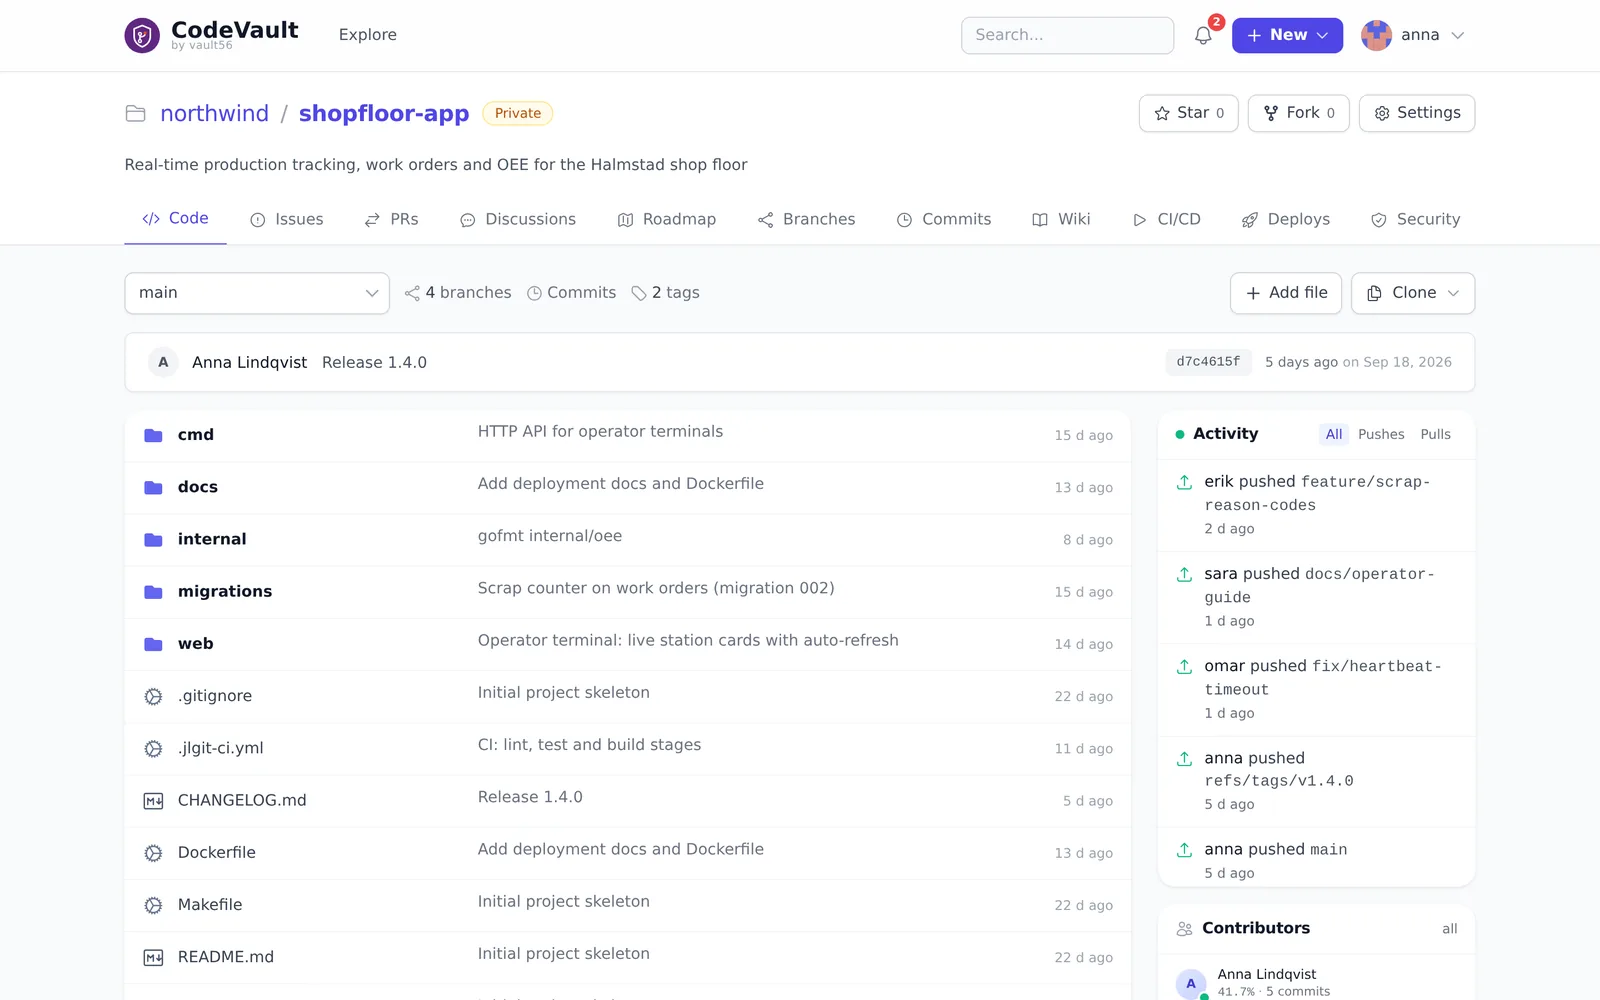Click the Dockerfile file icon

click(x=153, y=853)
